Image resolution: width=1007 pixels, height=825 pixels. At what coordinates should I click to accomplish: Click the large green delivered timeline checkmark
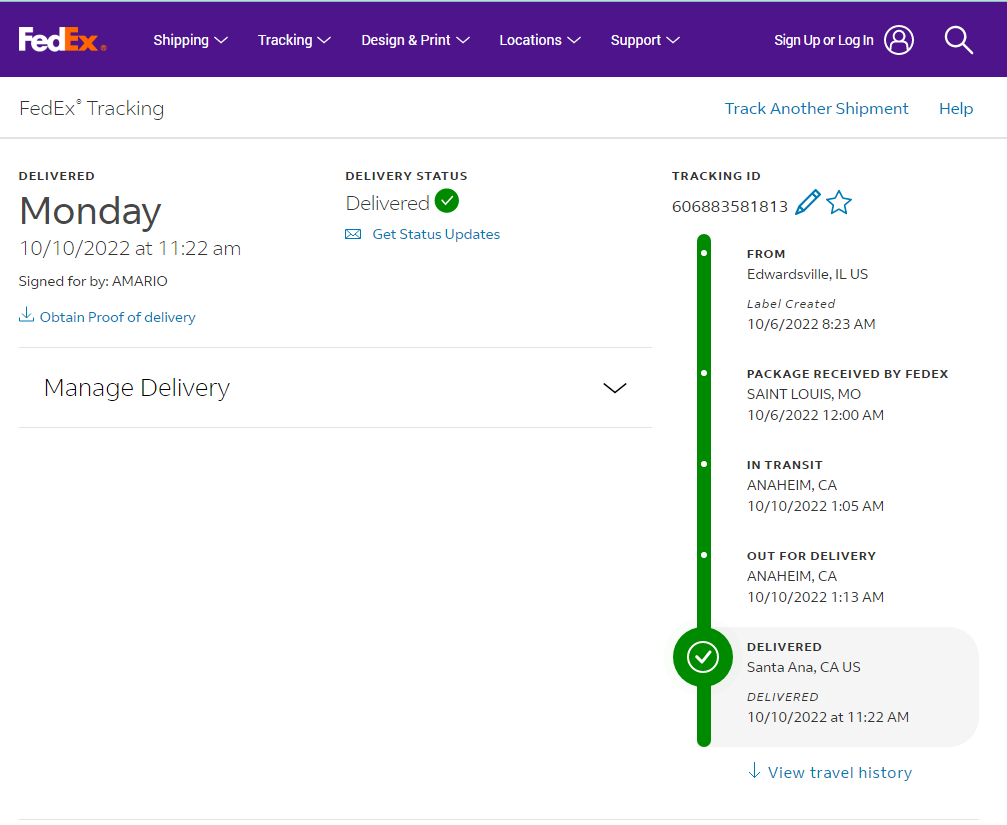click(x=703, y=657)
